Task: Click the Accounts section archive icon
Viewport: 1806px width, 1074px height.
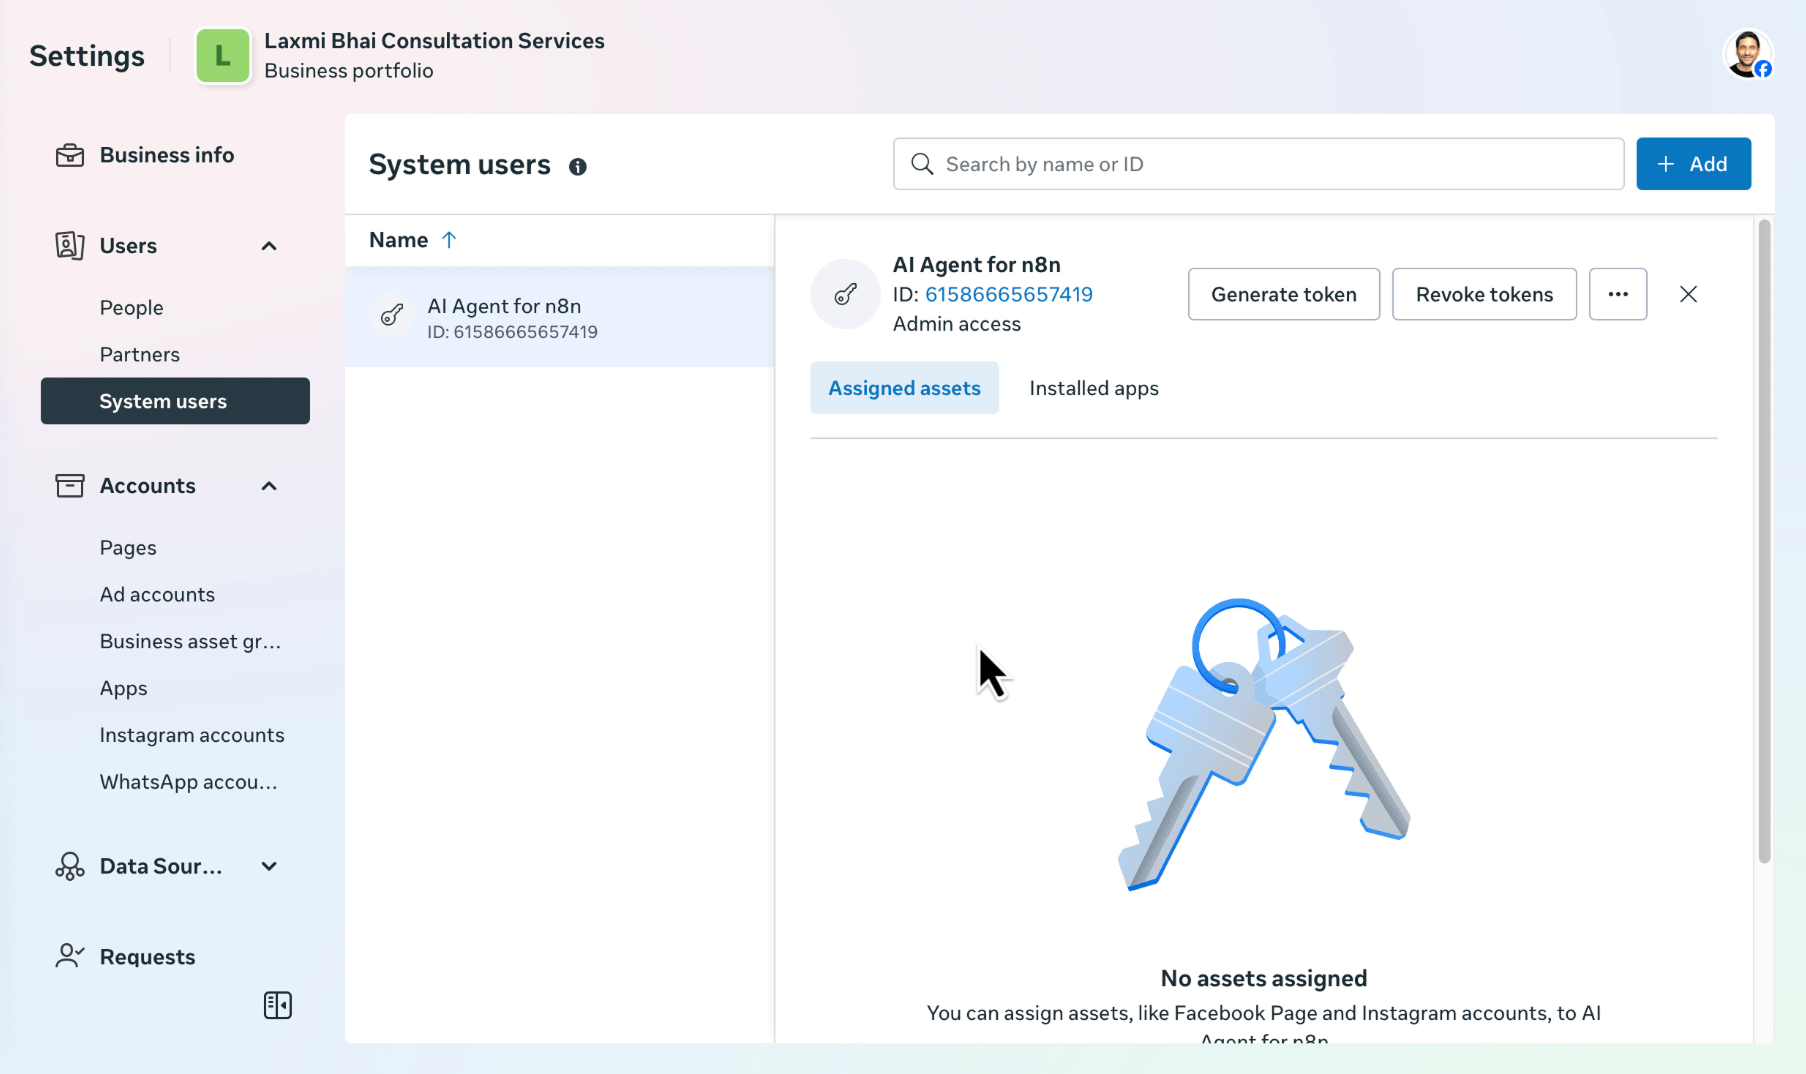Action: point(69,486)
